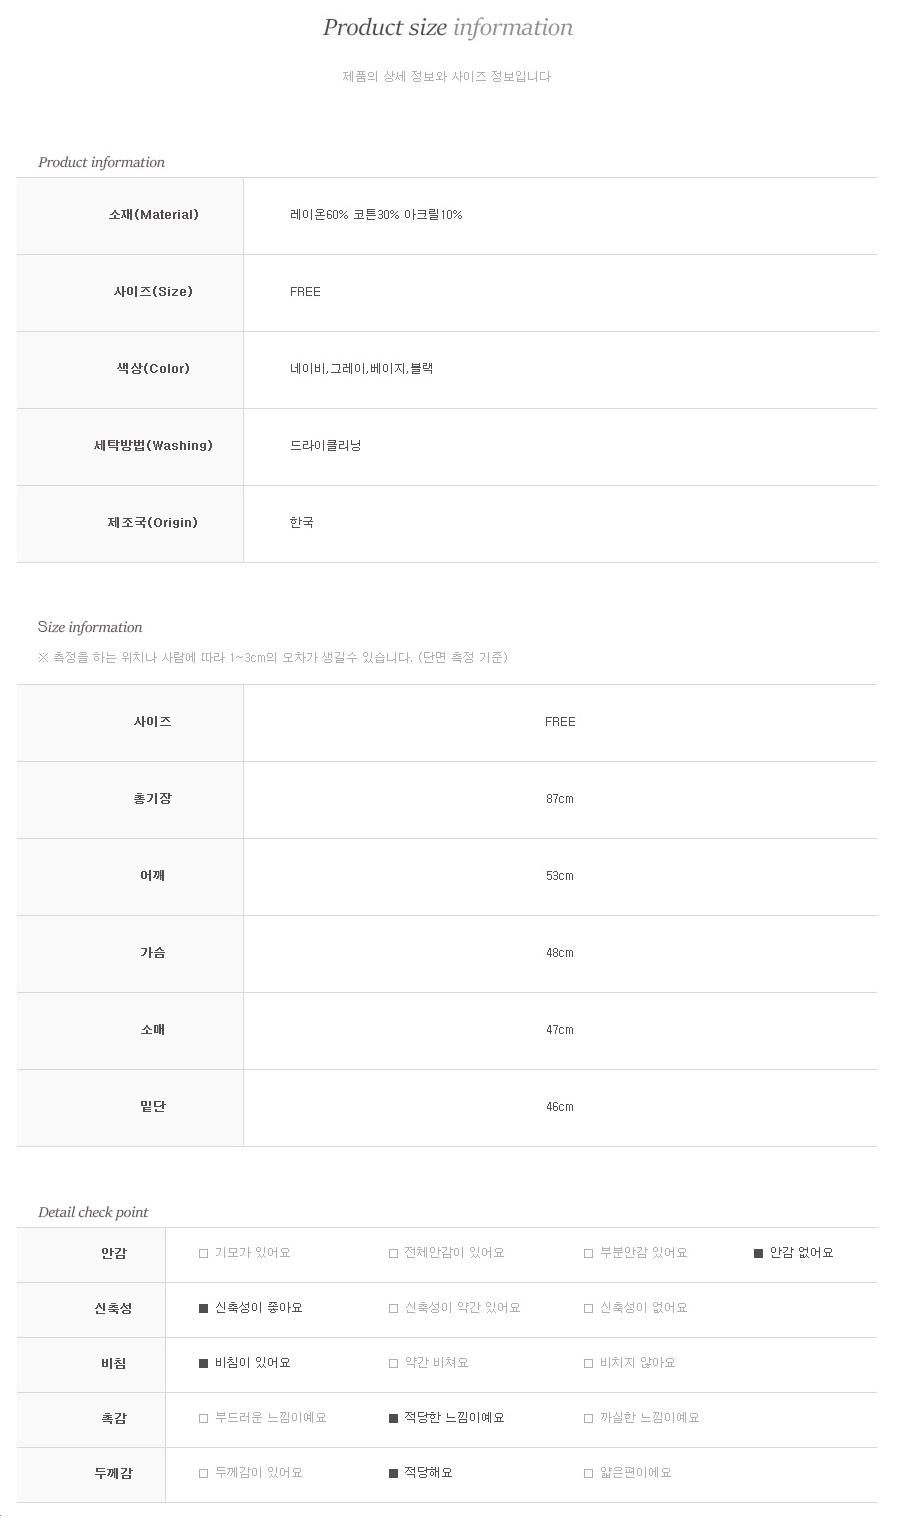
Task: Check the '신축성이 약간 있어요' box
Action: [x=394, y=1308]
